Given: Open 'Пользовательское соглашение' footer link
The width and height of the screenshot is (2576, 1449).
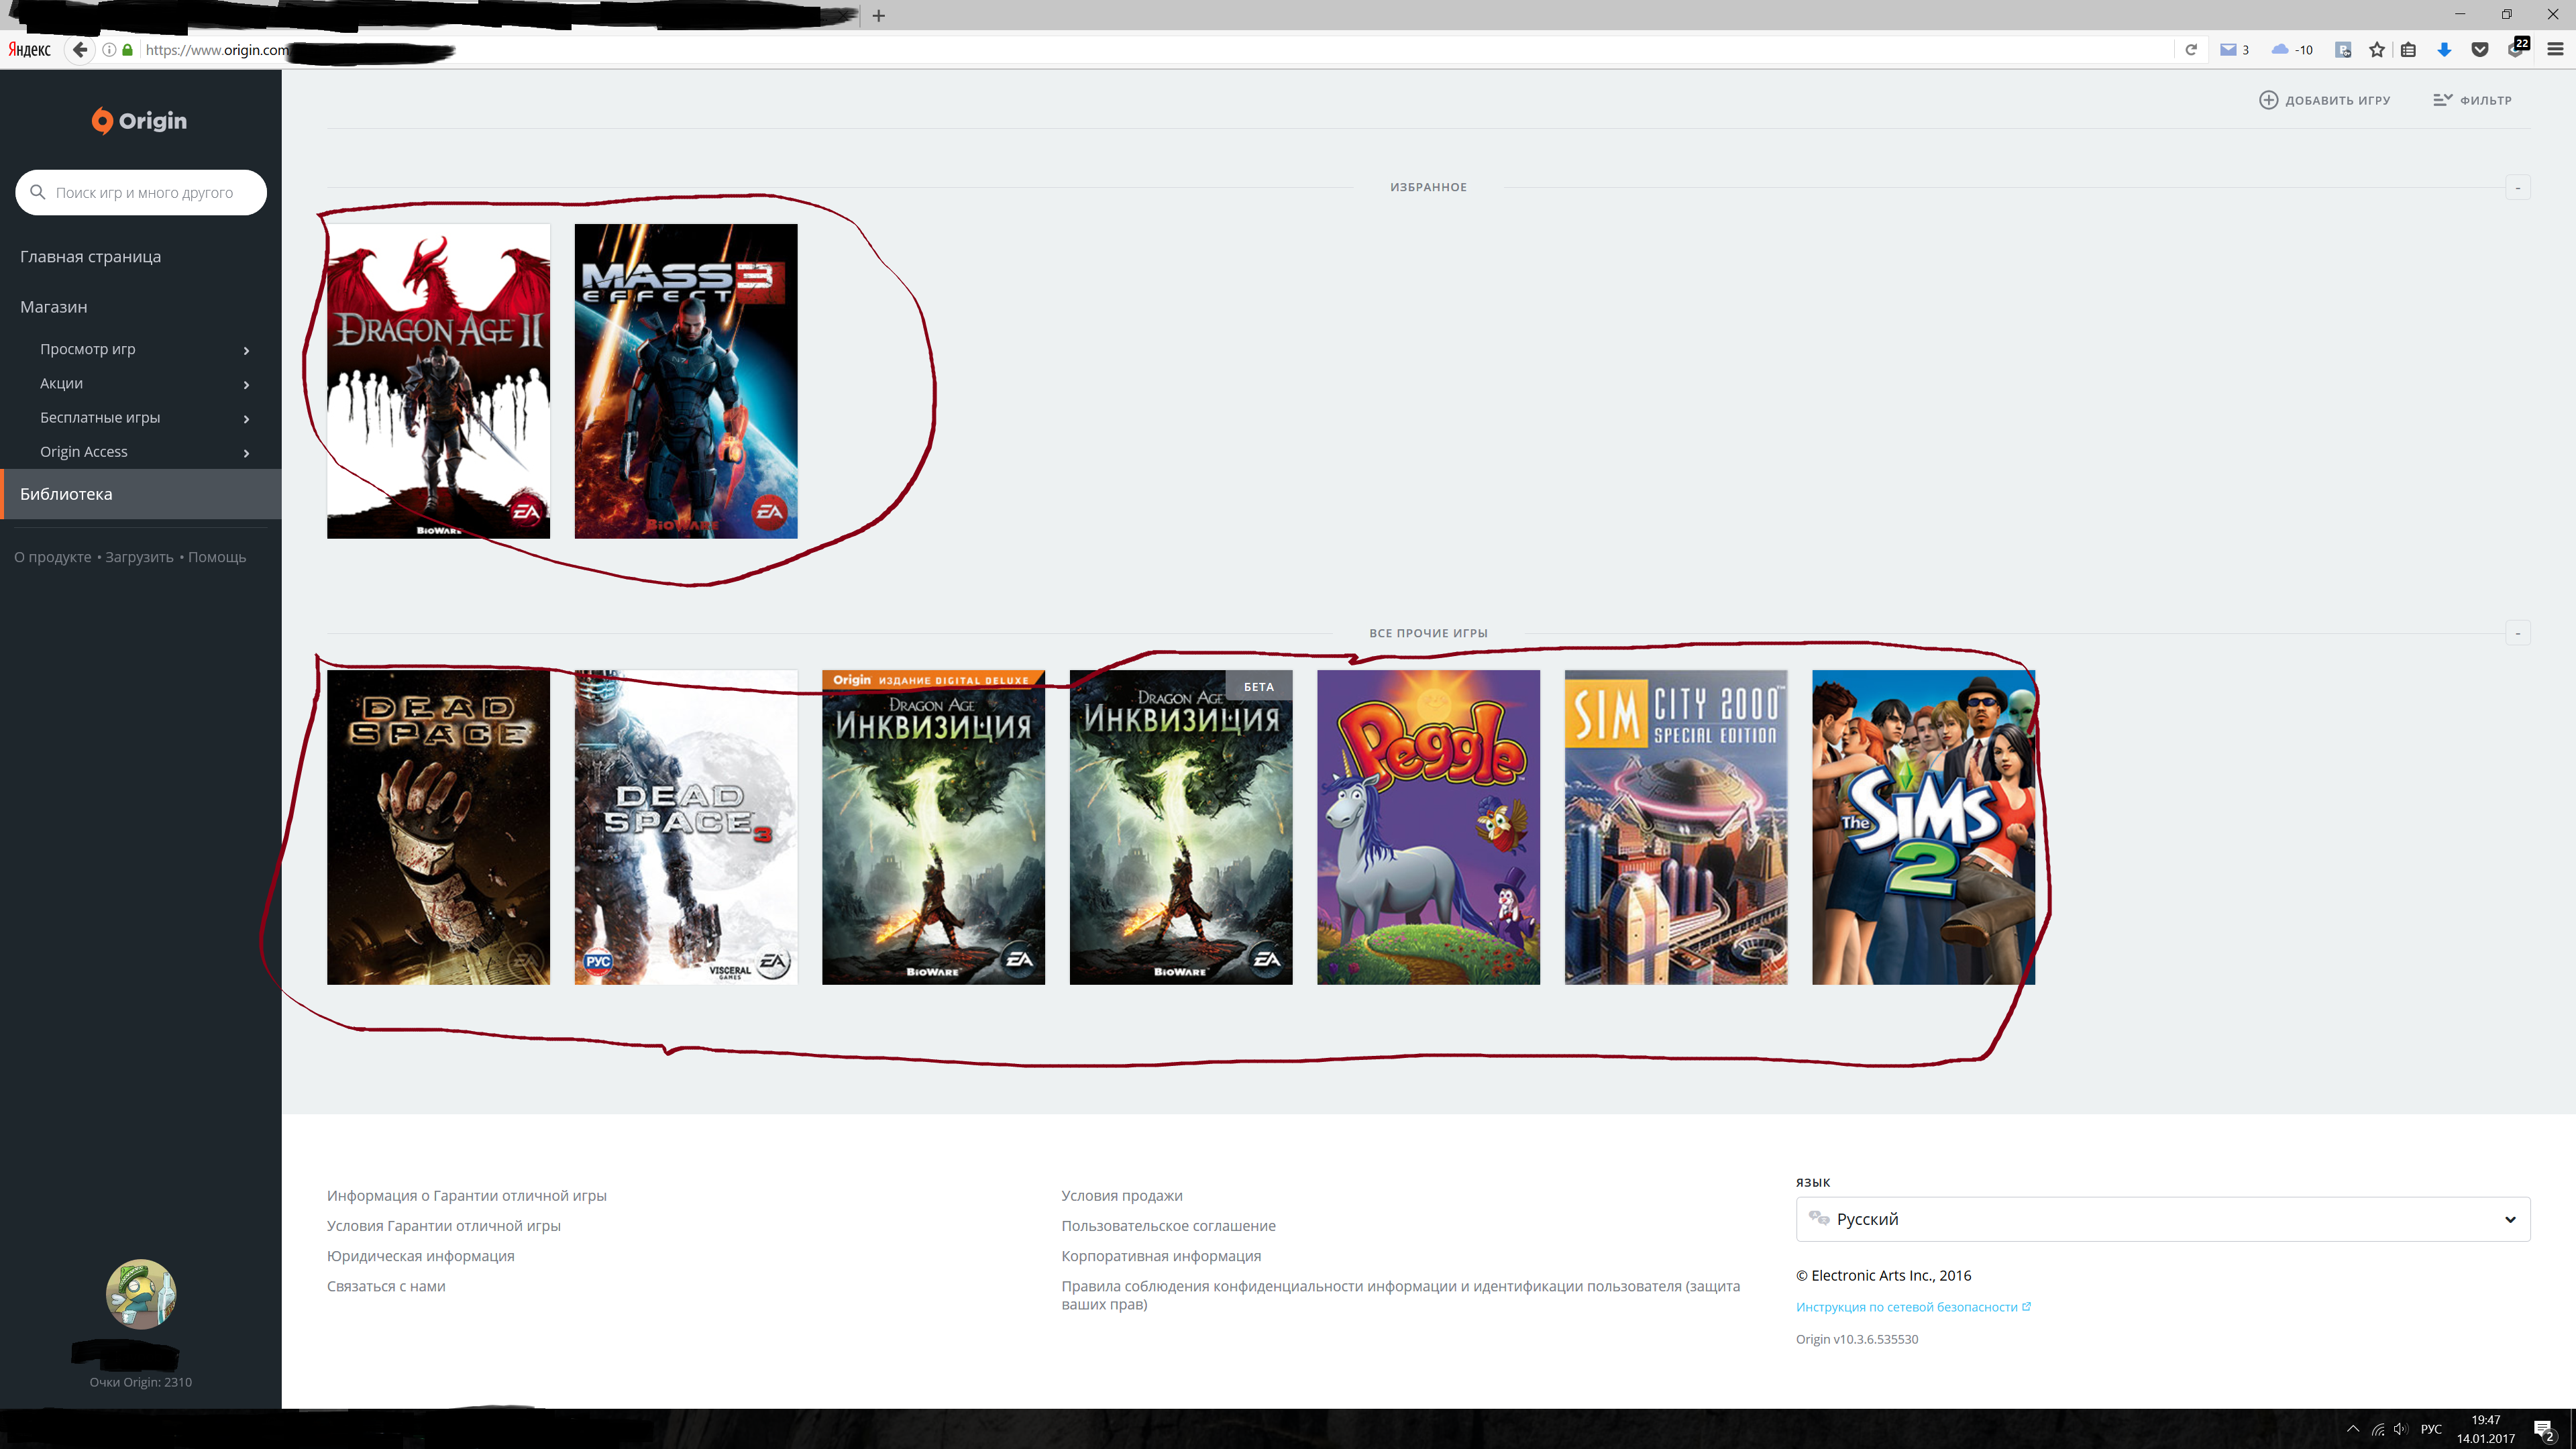Looking at the screenshot, I should point(1168,1226).
